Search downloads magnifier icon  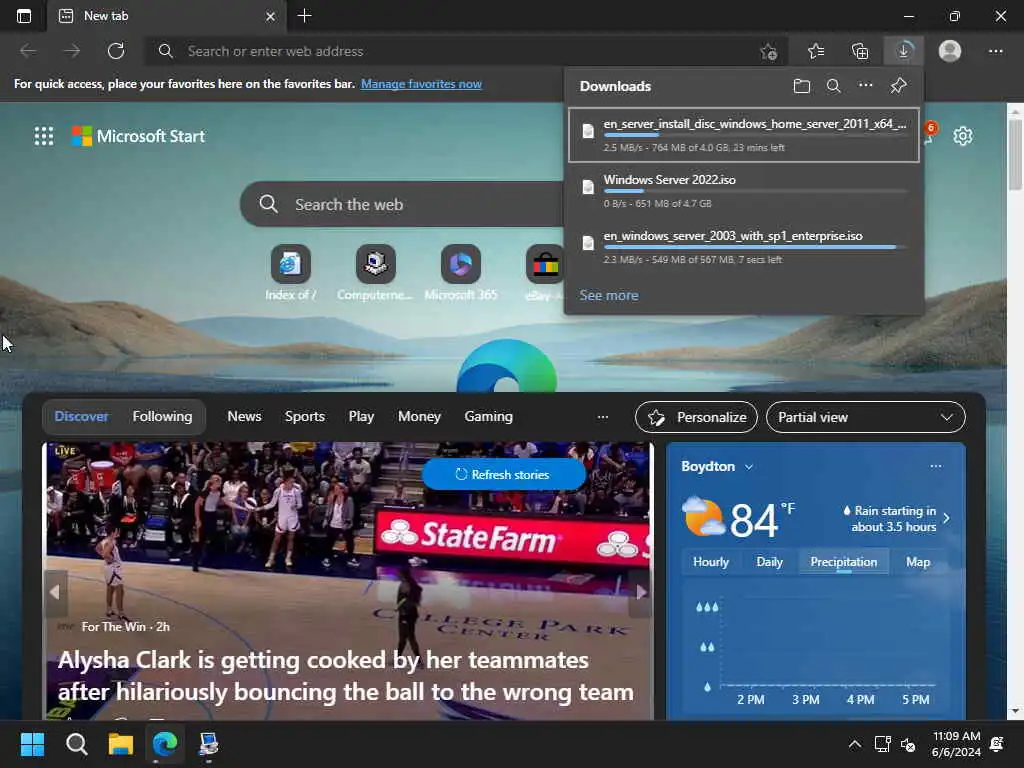click(x=833, y=86)
